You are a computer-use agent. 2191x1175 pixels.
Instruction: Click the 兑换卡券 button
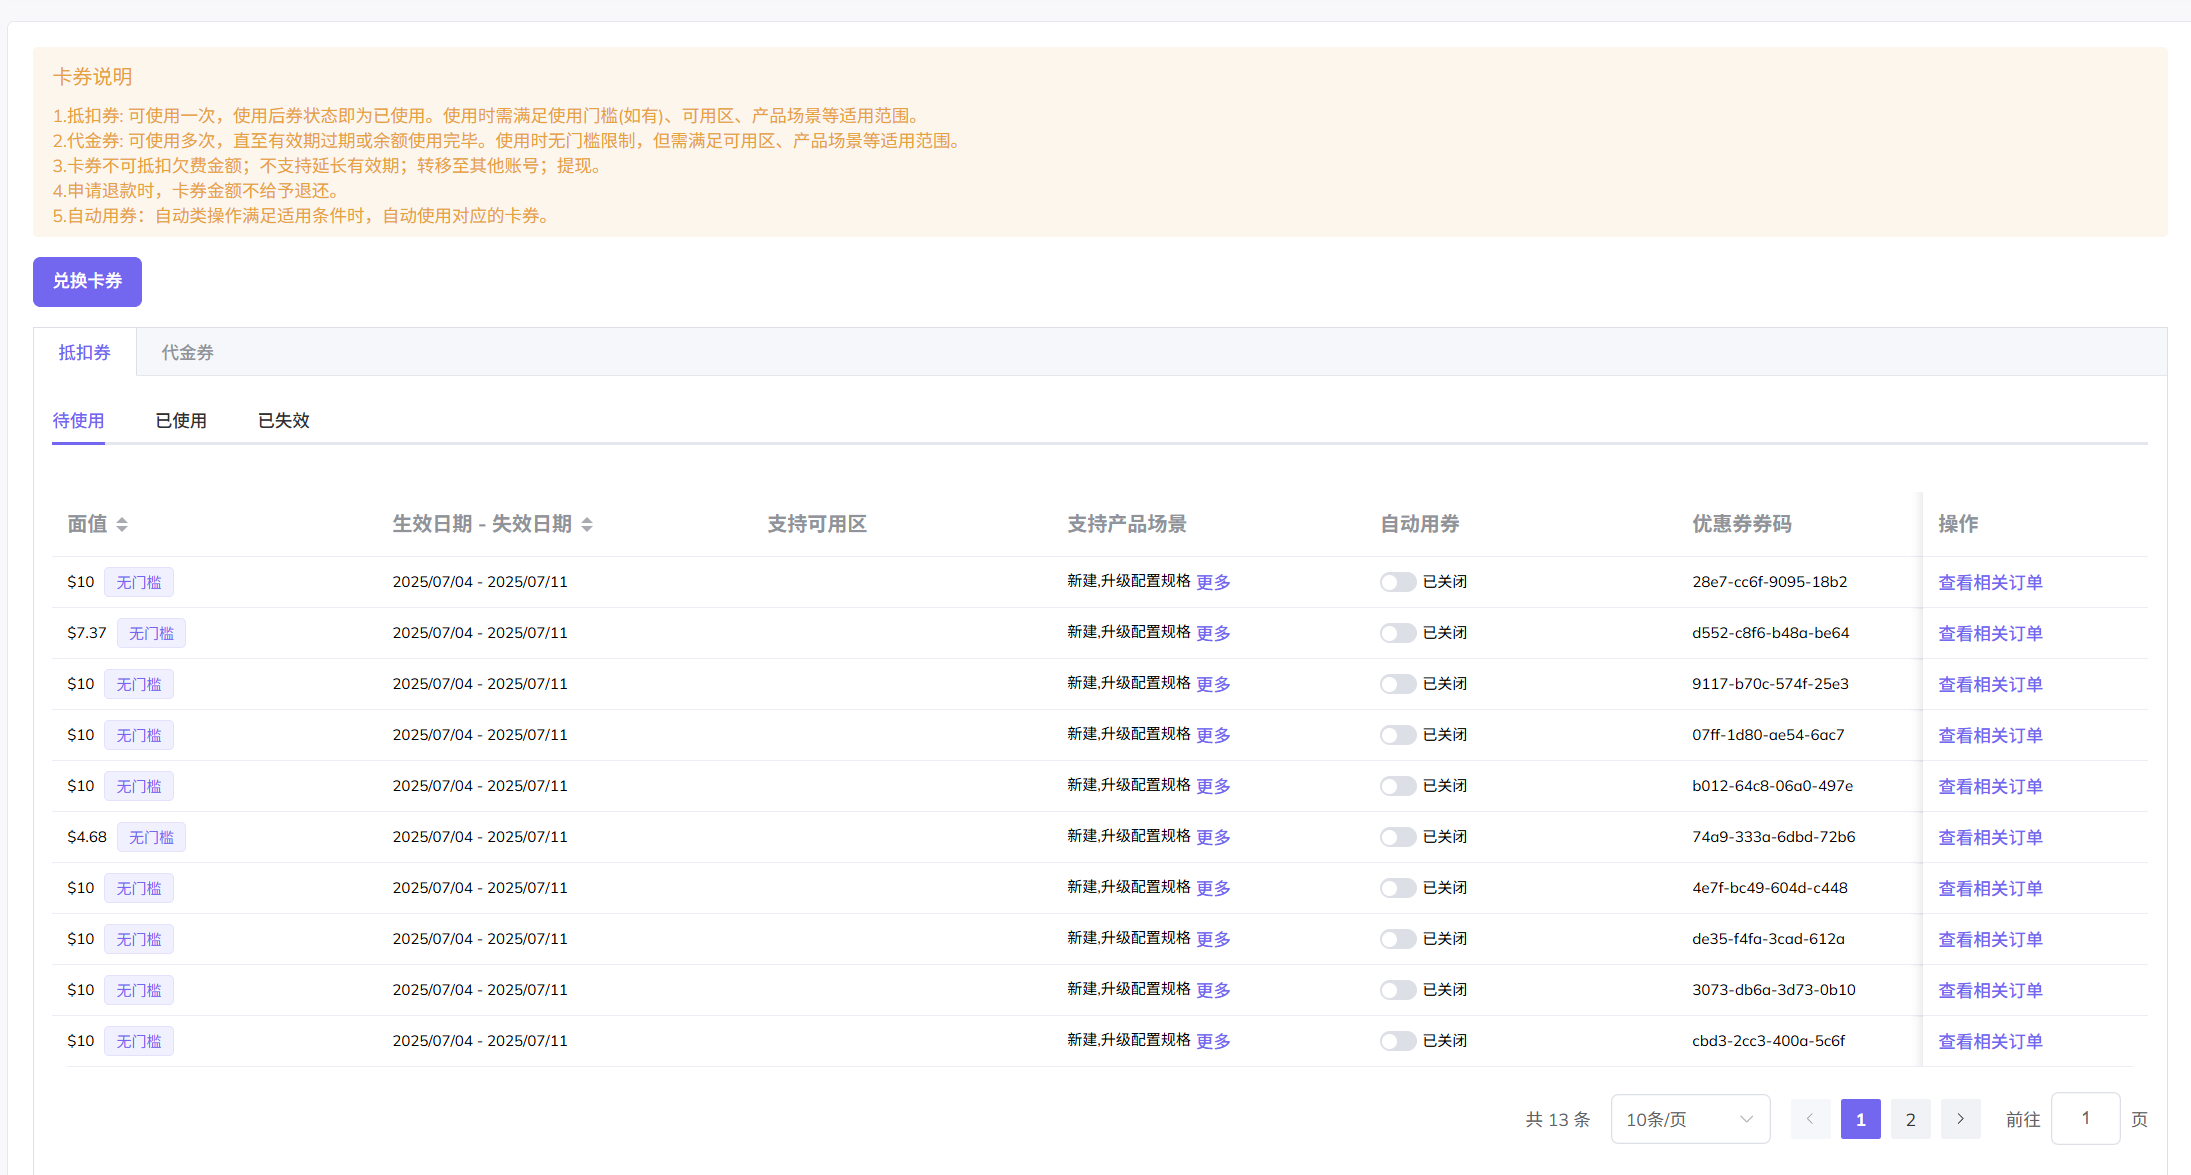click(87, 281)
